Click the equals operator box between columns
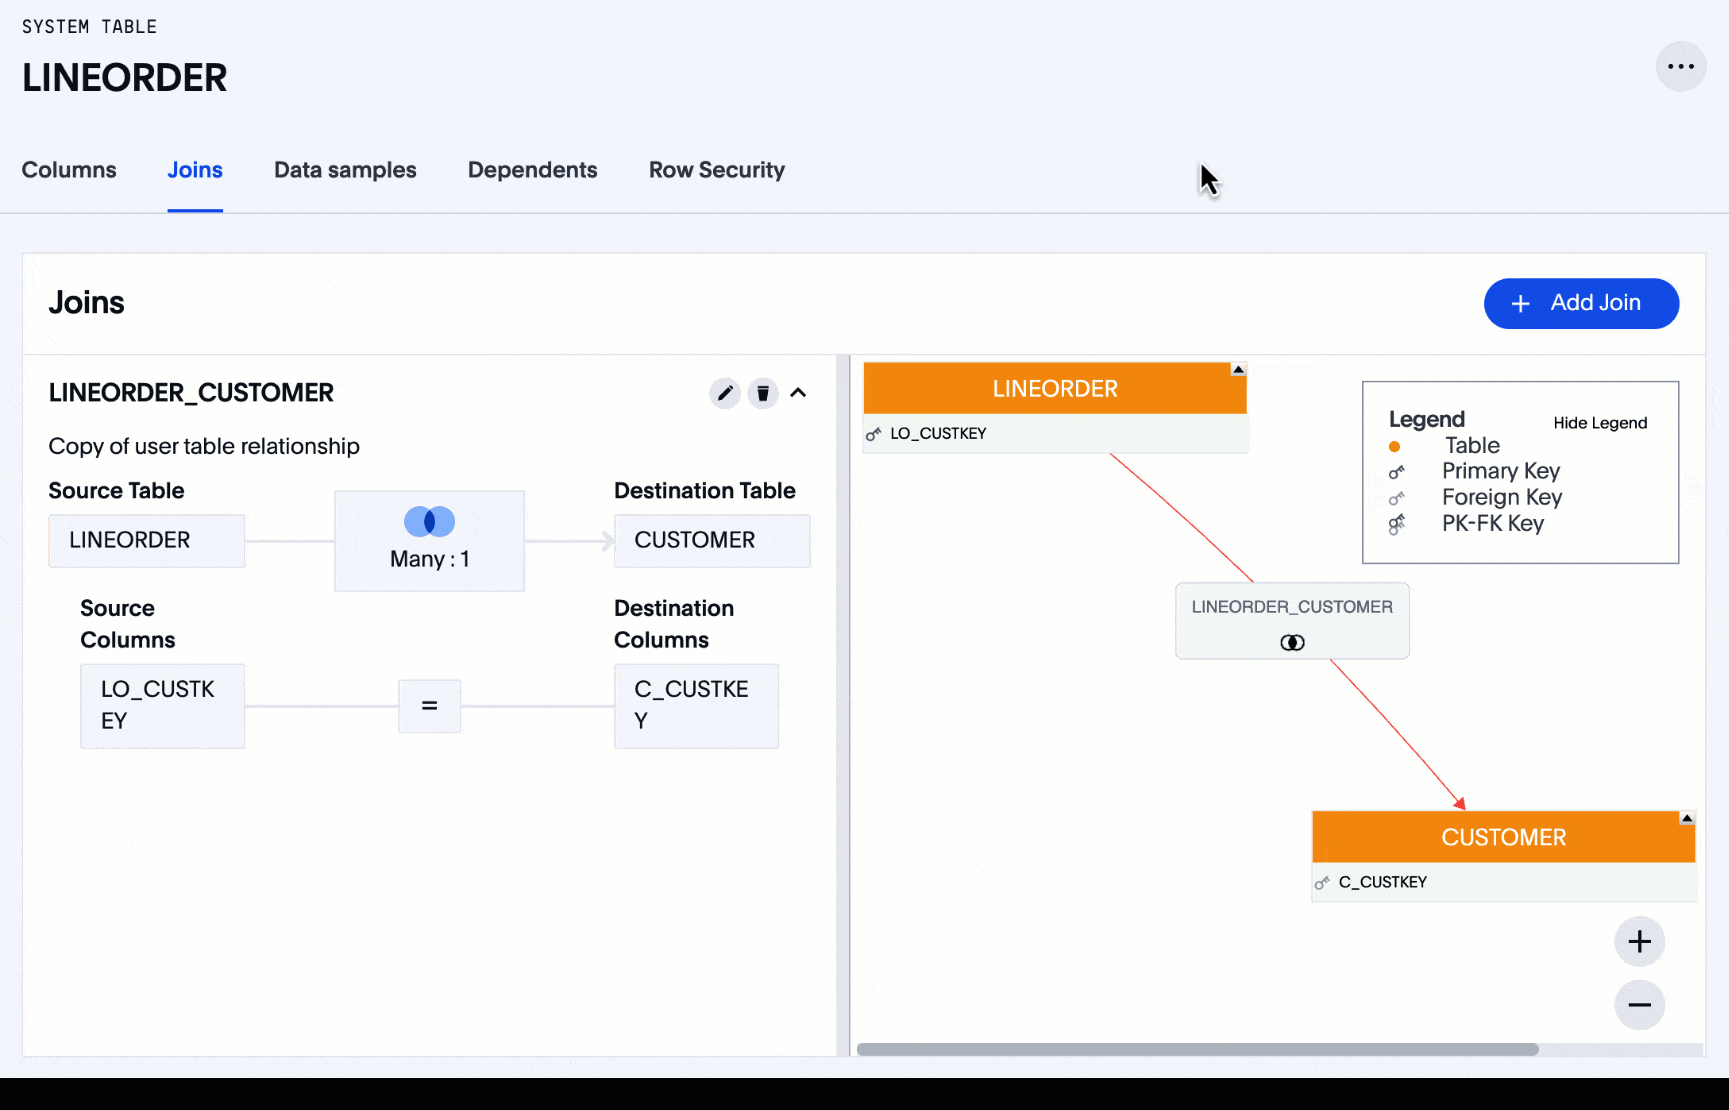1729x1110 pixels. tap(429, 706)
